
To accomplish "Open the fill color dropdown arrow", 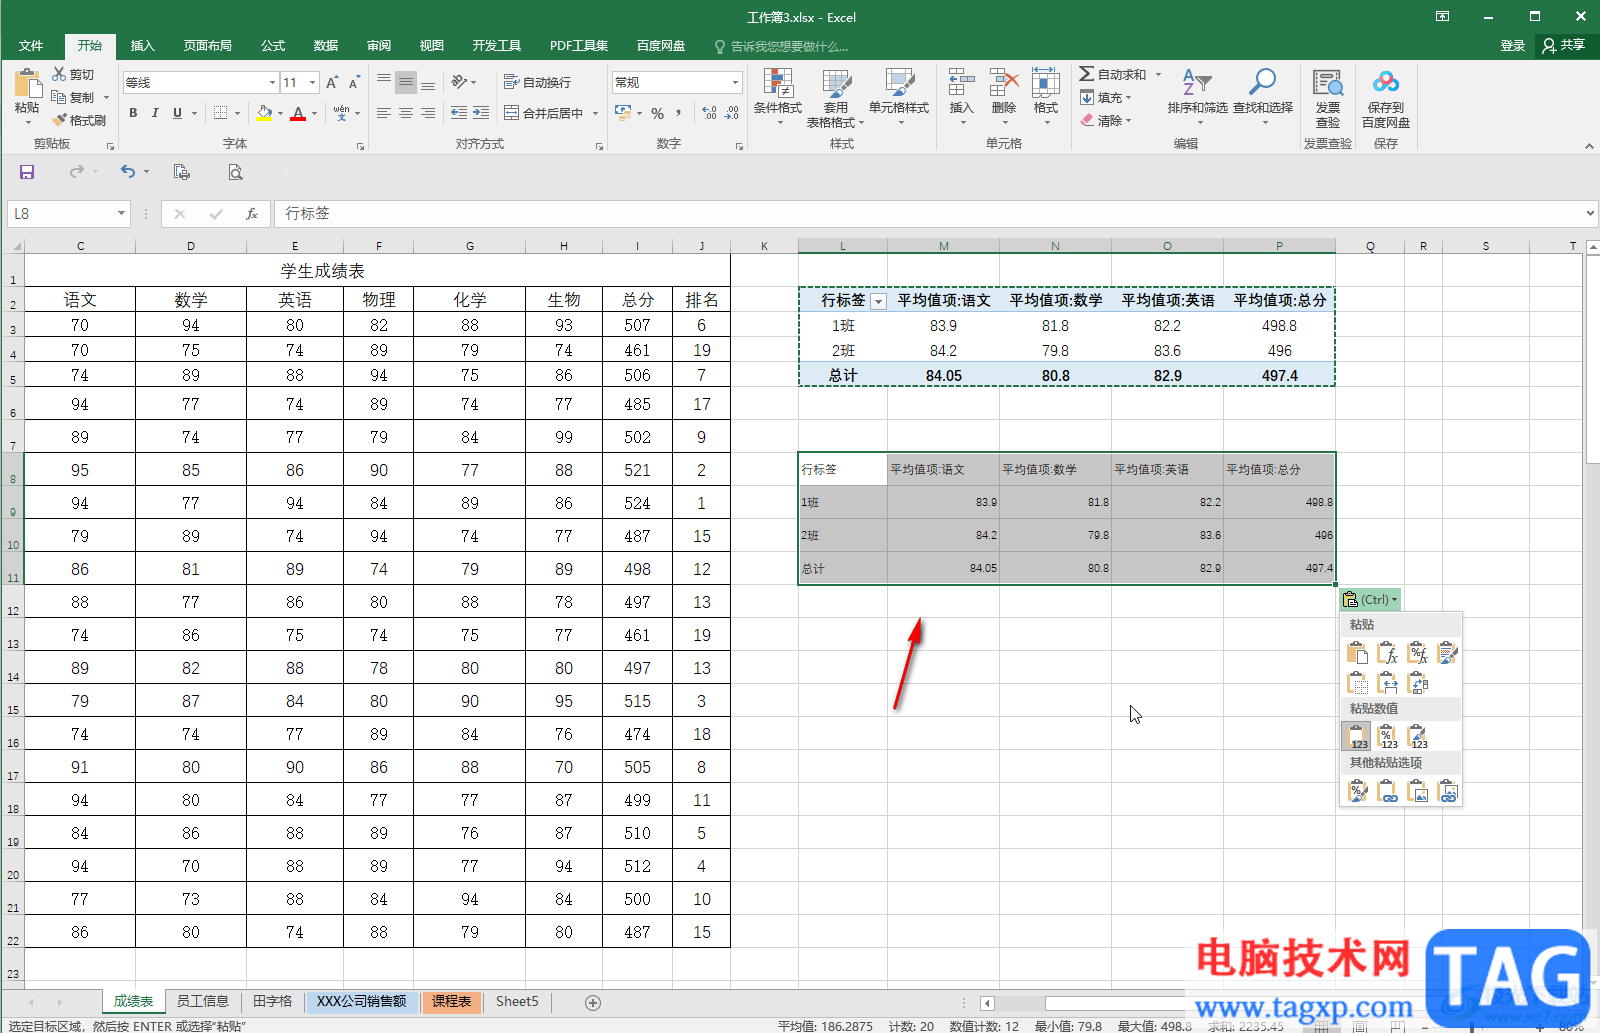I will [280, 113].
